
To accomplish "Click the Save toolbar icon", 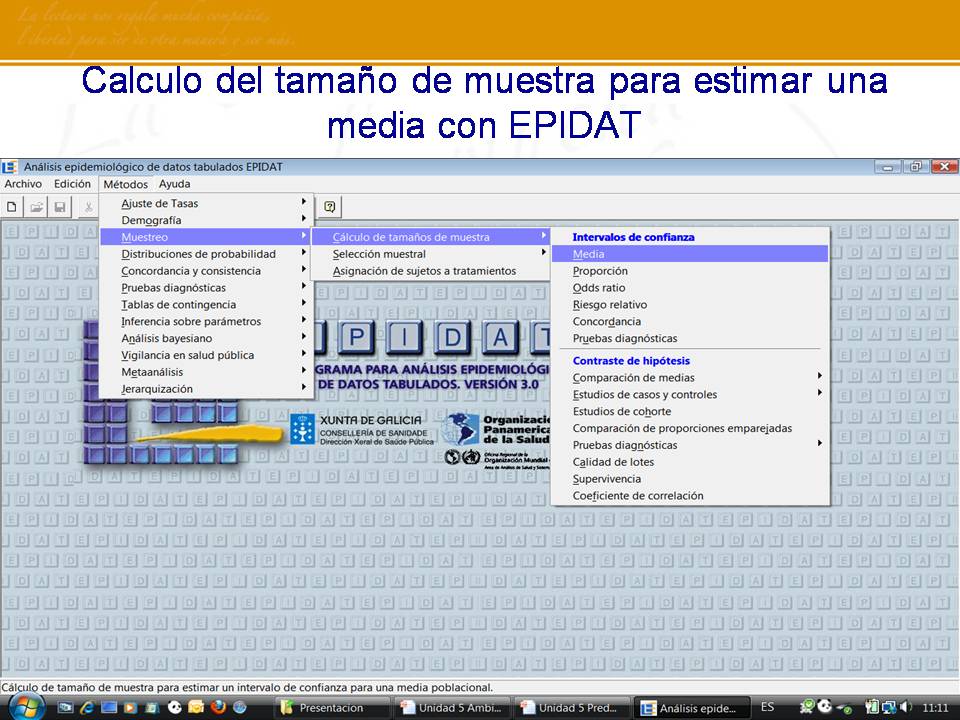I will [62, 207].
